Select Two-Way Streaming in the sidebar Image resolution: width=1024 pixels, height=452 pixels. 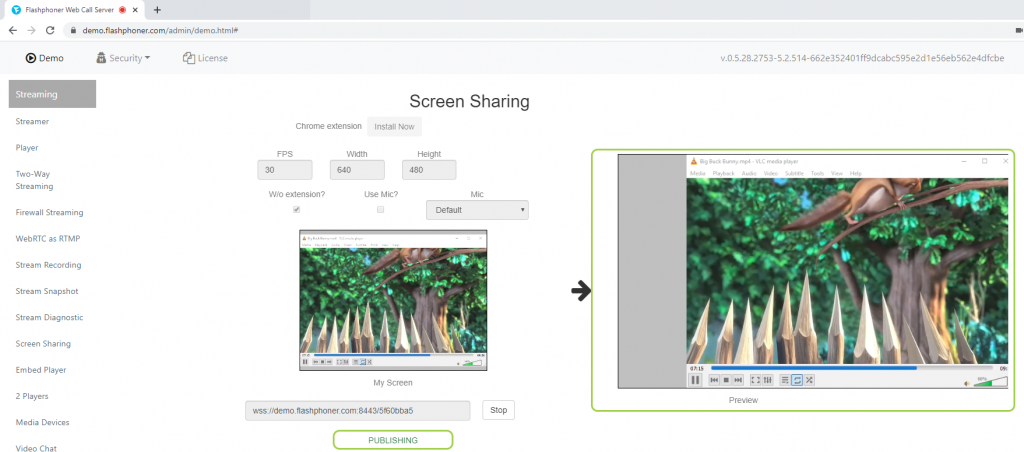click(x=34, y=180)
